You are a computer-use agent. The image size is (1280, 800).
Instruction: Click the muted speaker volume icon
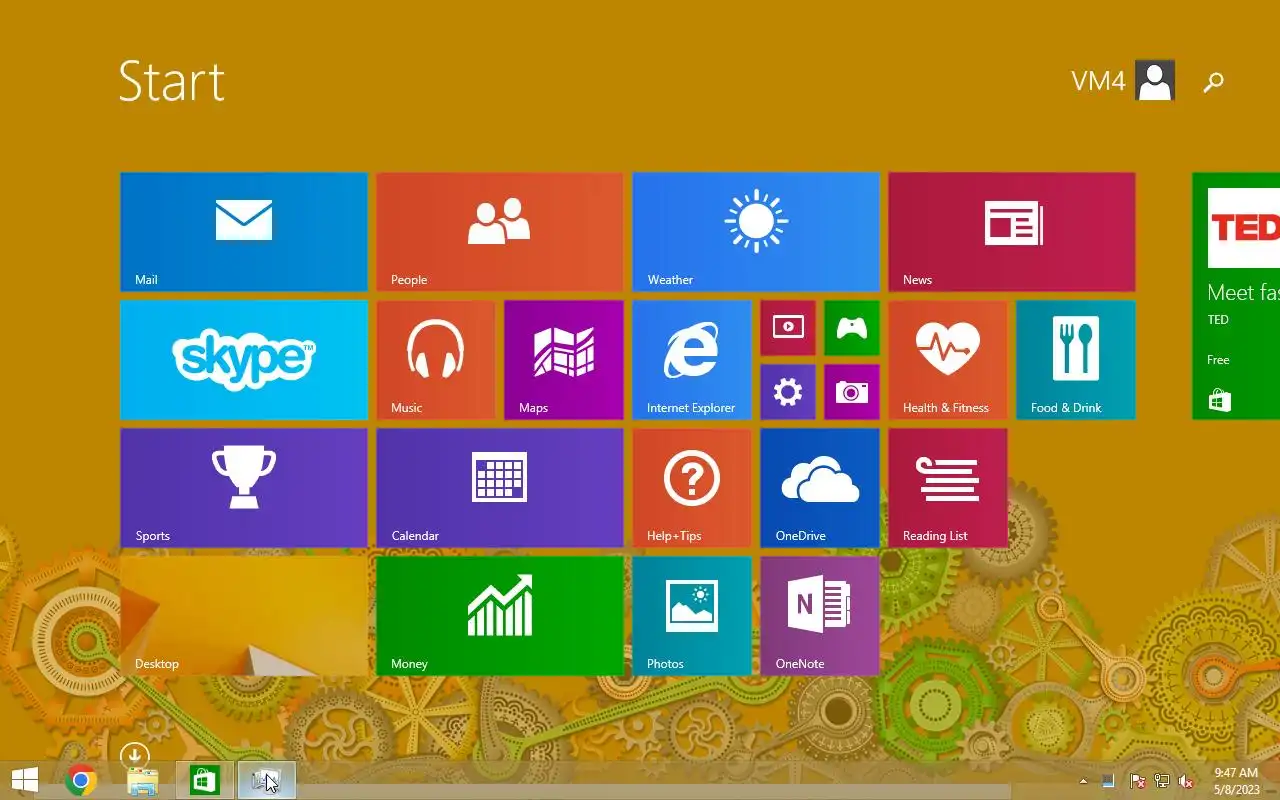click(x=1186, y=781)
